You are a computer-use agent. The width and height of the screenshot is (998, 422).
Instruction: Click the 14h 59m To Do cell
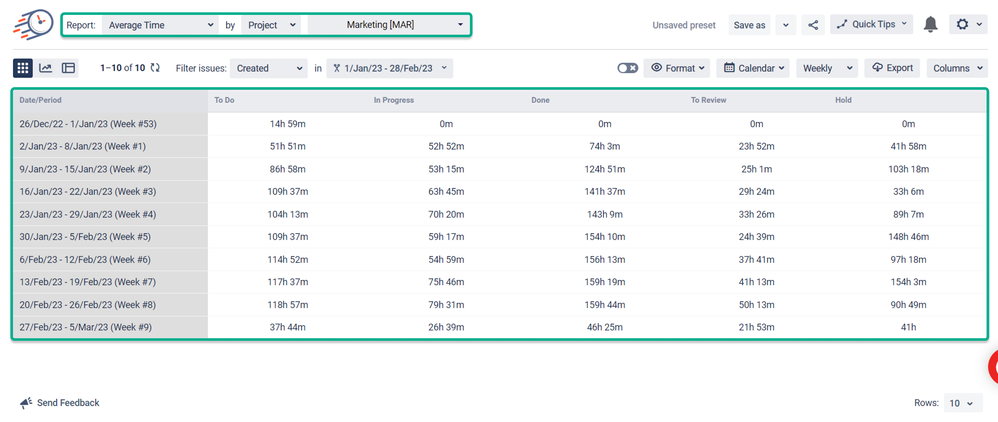tap(288, 124)
